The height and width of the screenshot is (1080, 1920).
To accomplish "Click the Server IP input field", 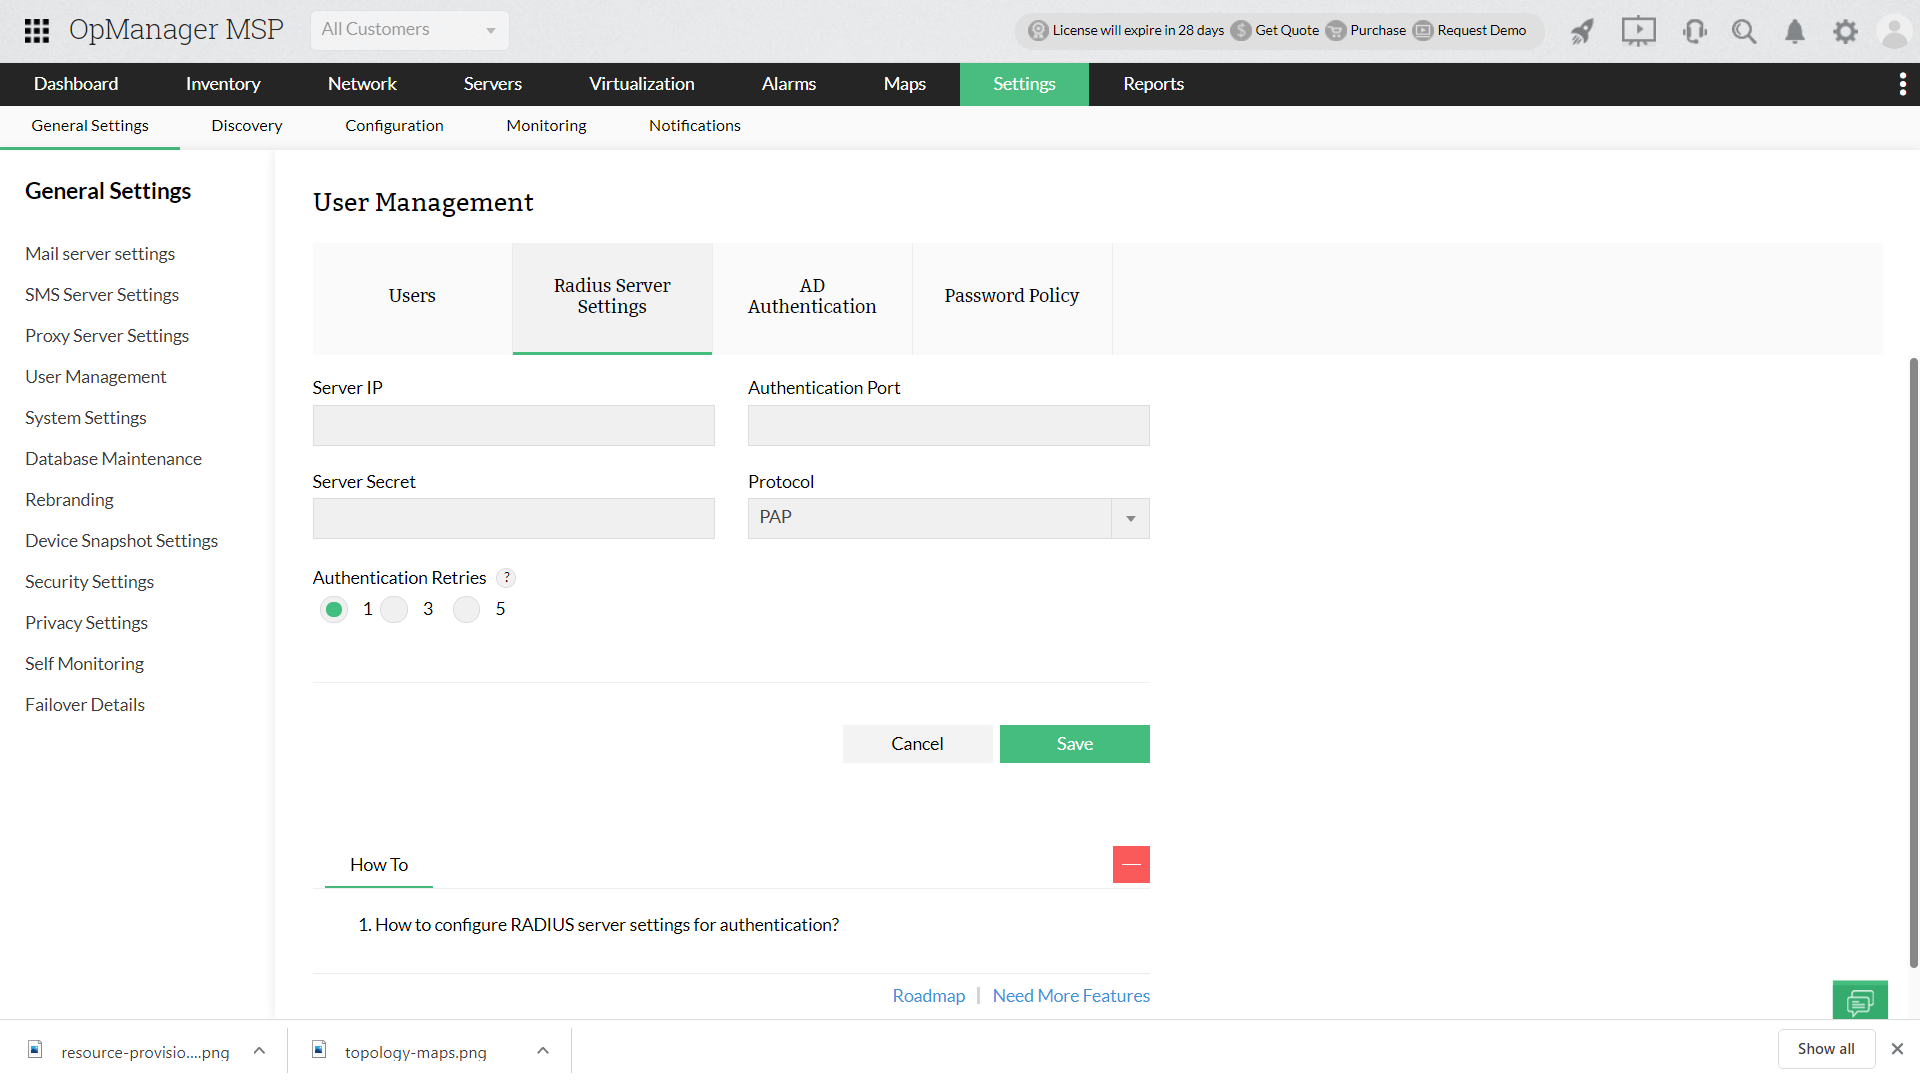I will tap(513, 425).
